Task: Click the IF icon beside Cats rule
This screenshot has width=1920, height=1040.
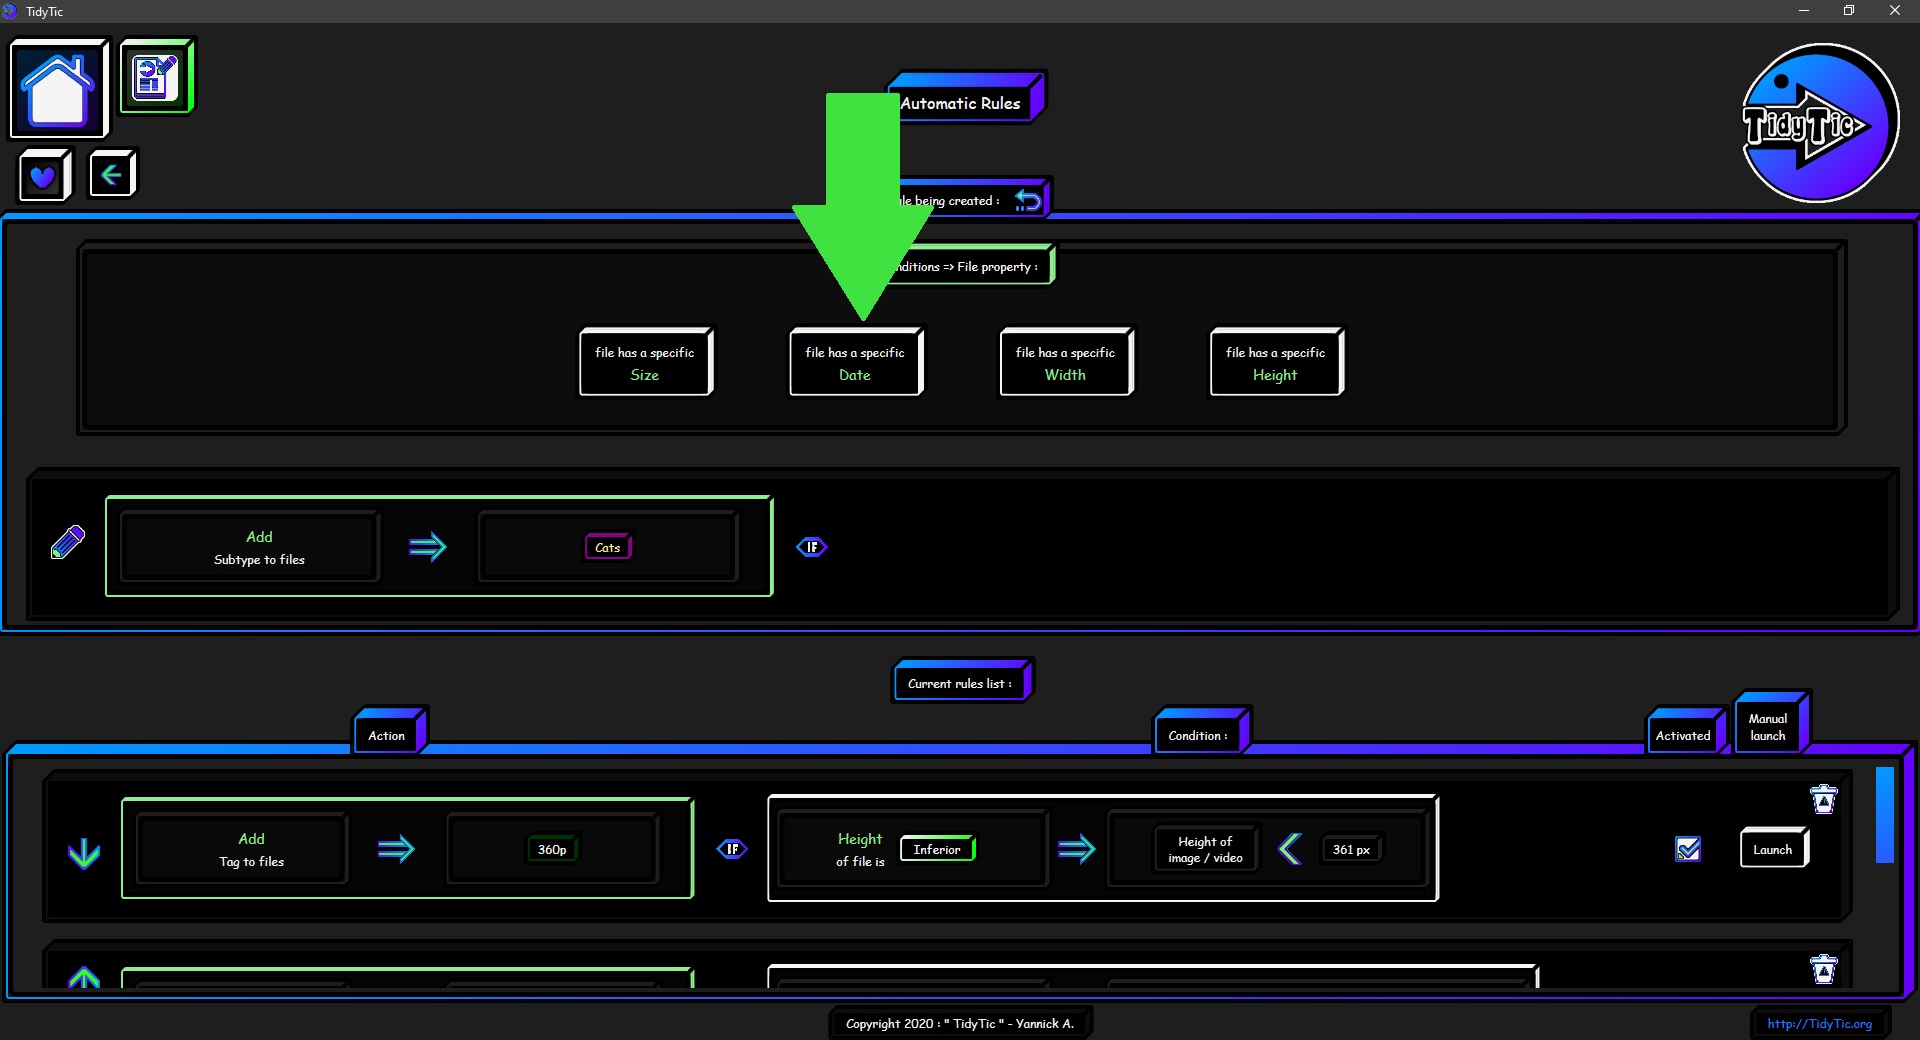Action: point(811,547)
